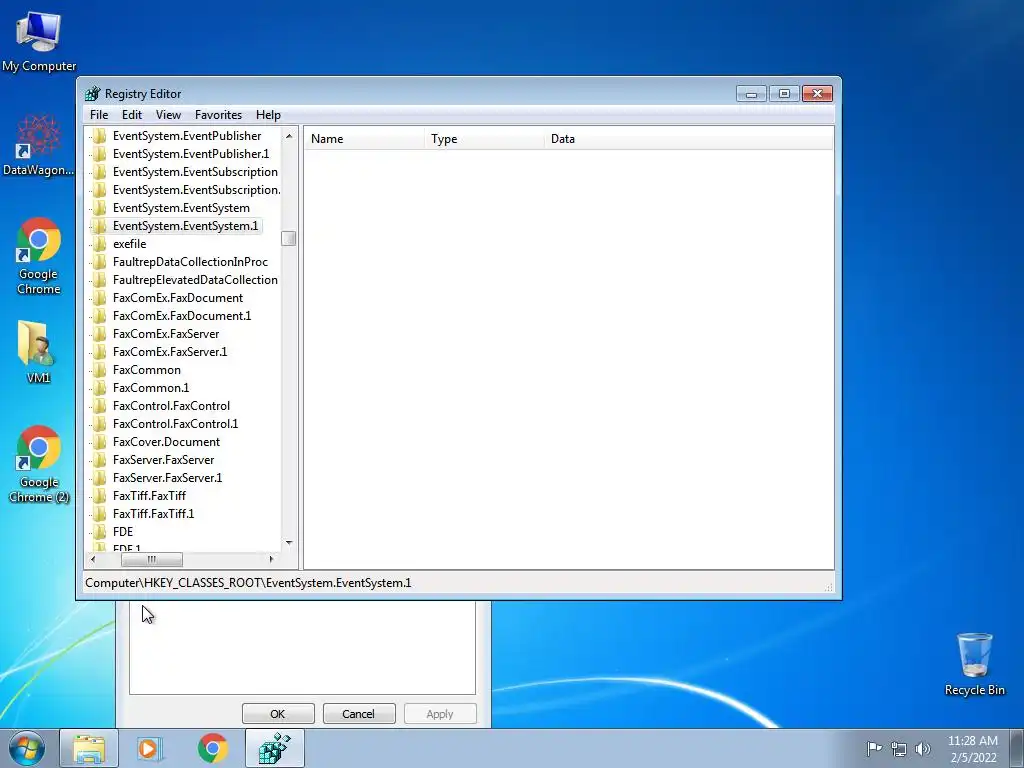Minimize the Registry Editor window

[x=751, y=94]
